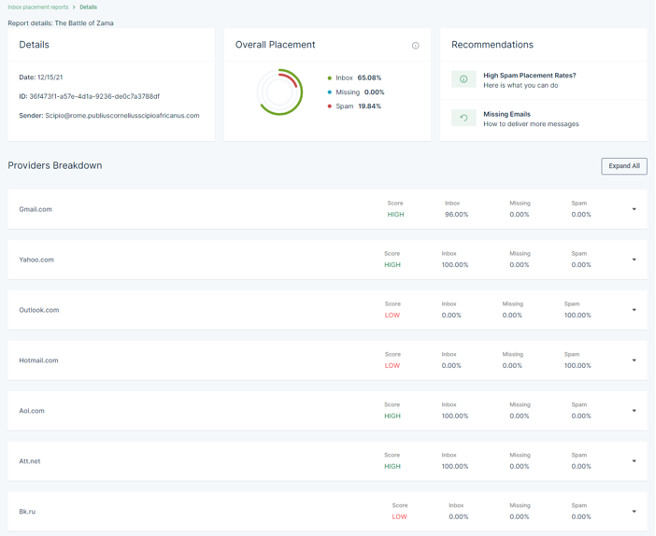The width and height of the screenshot is (656, 536).
Task: Click Hotmail.com spam 100.00% value
Action: (x=577, y=366)
